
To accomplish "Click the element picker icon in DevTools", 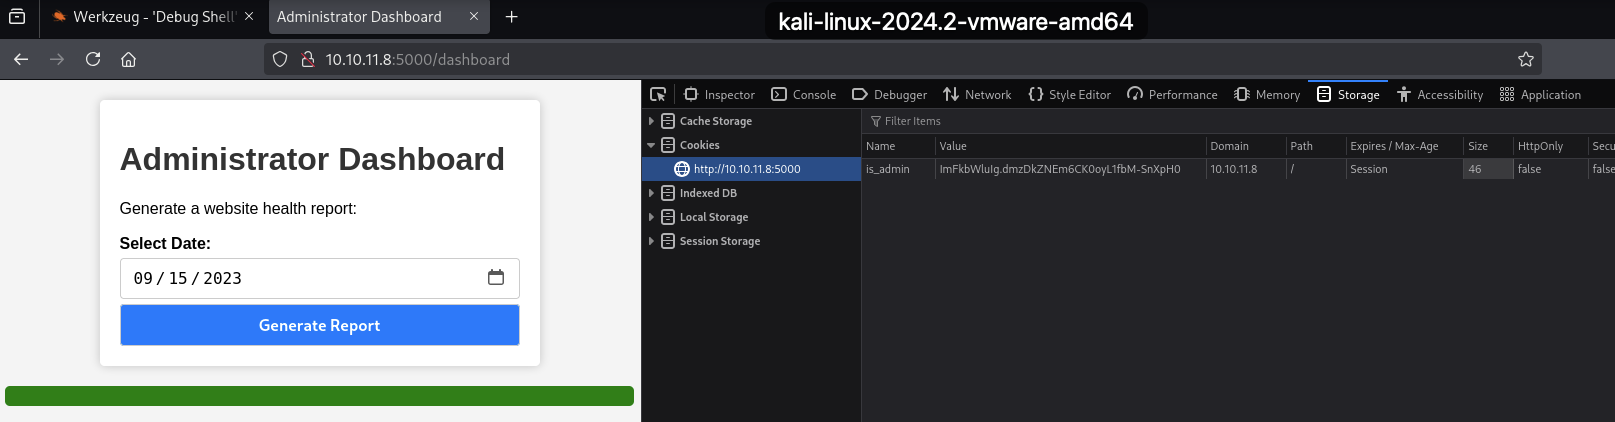I will [x=658, y=95].
